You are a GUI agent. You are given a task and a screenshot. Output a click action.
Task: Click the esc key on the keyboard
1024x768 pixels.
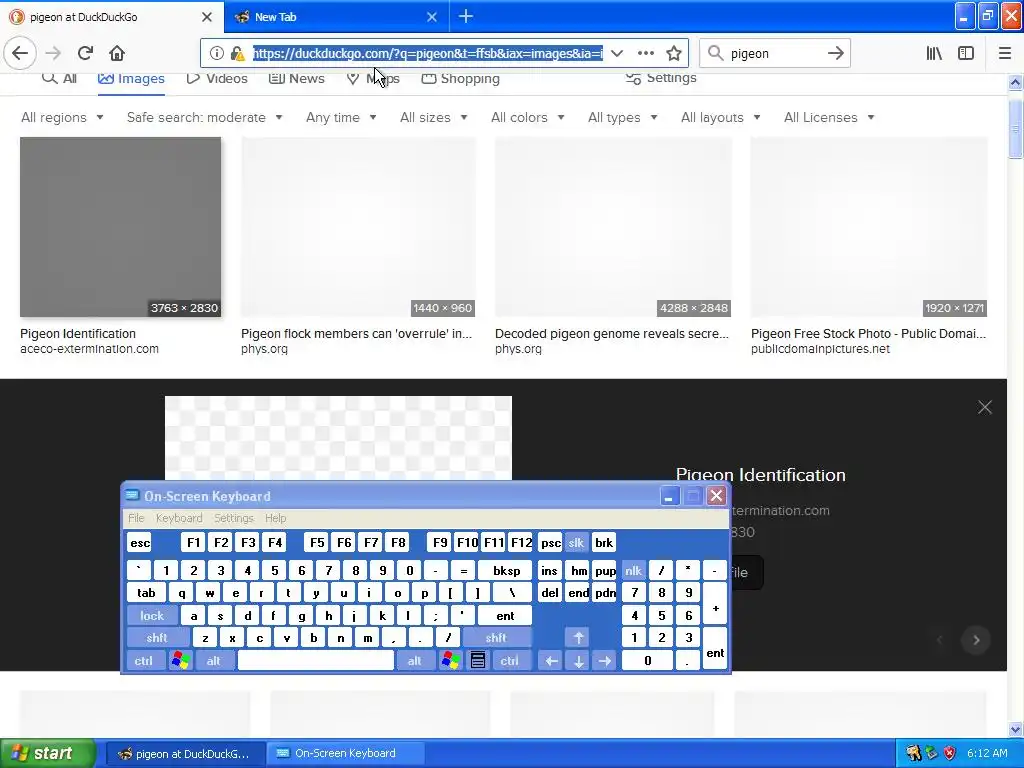140,543
